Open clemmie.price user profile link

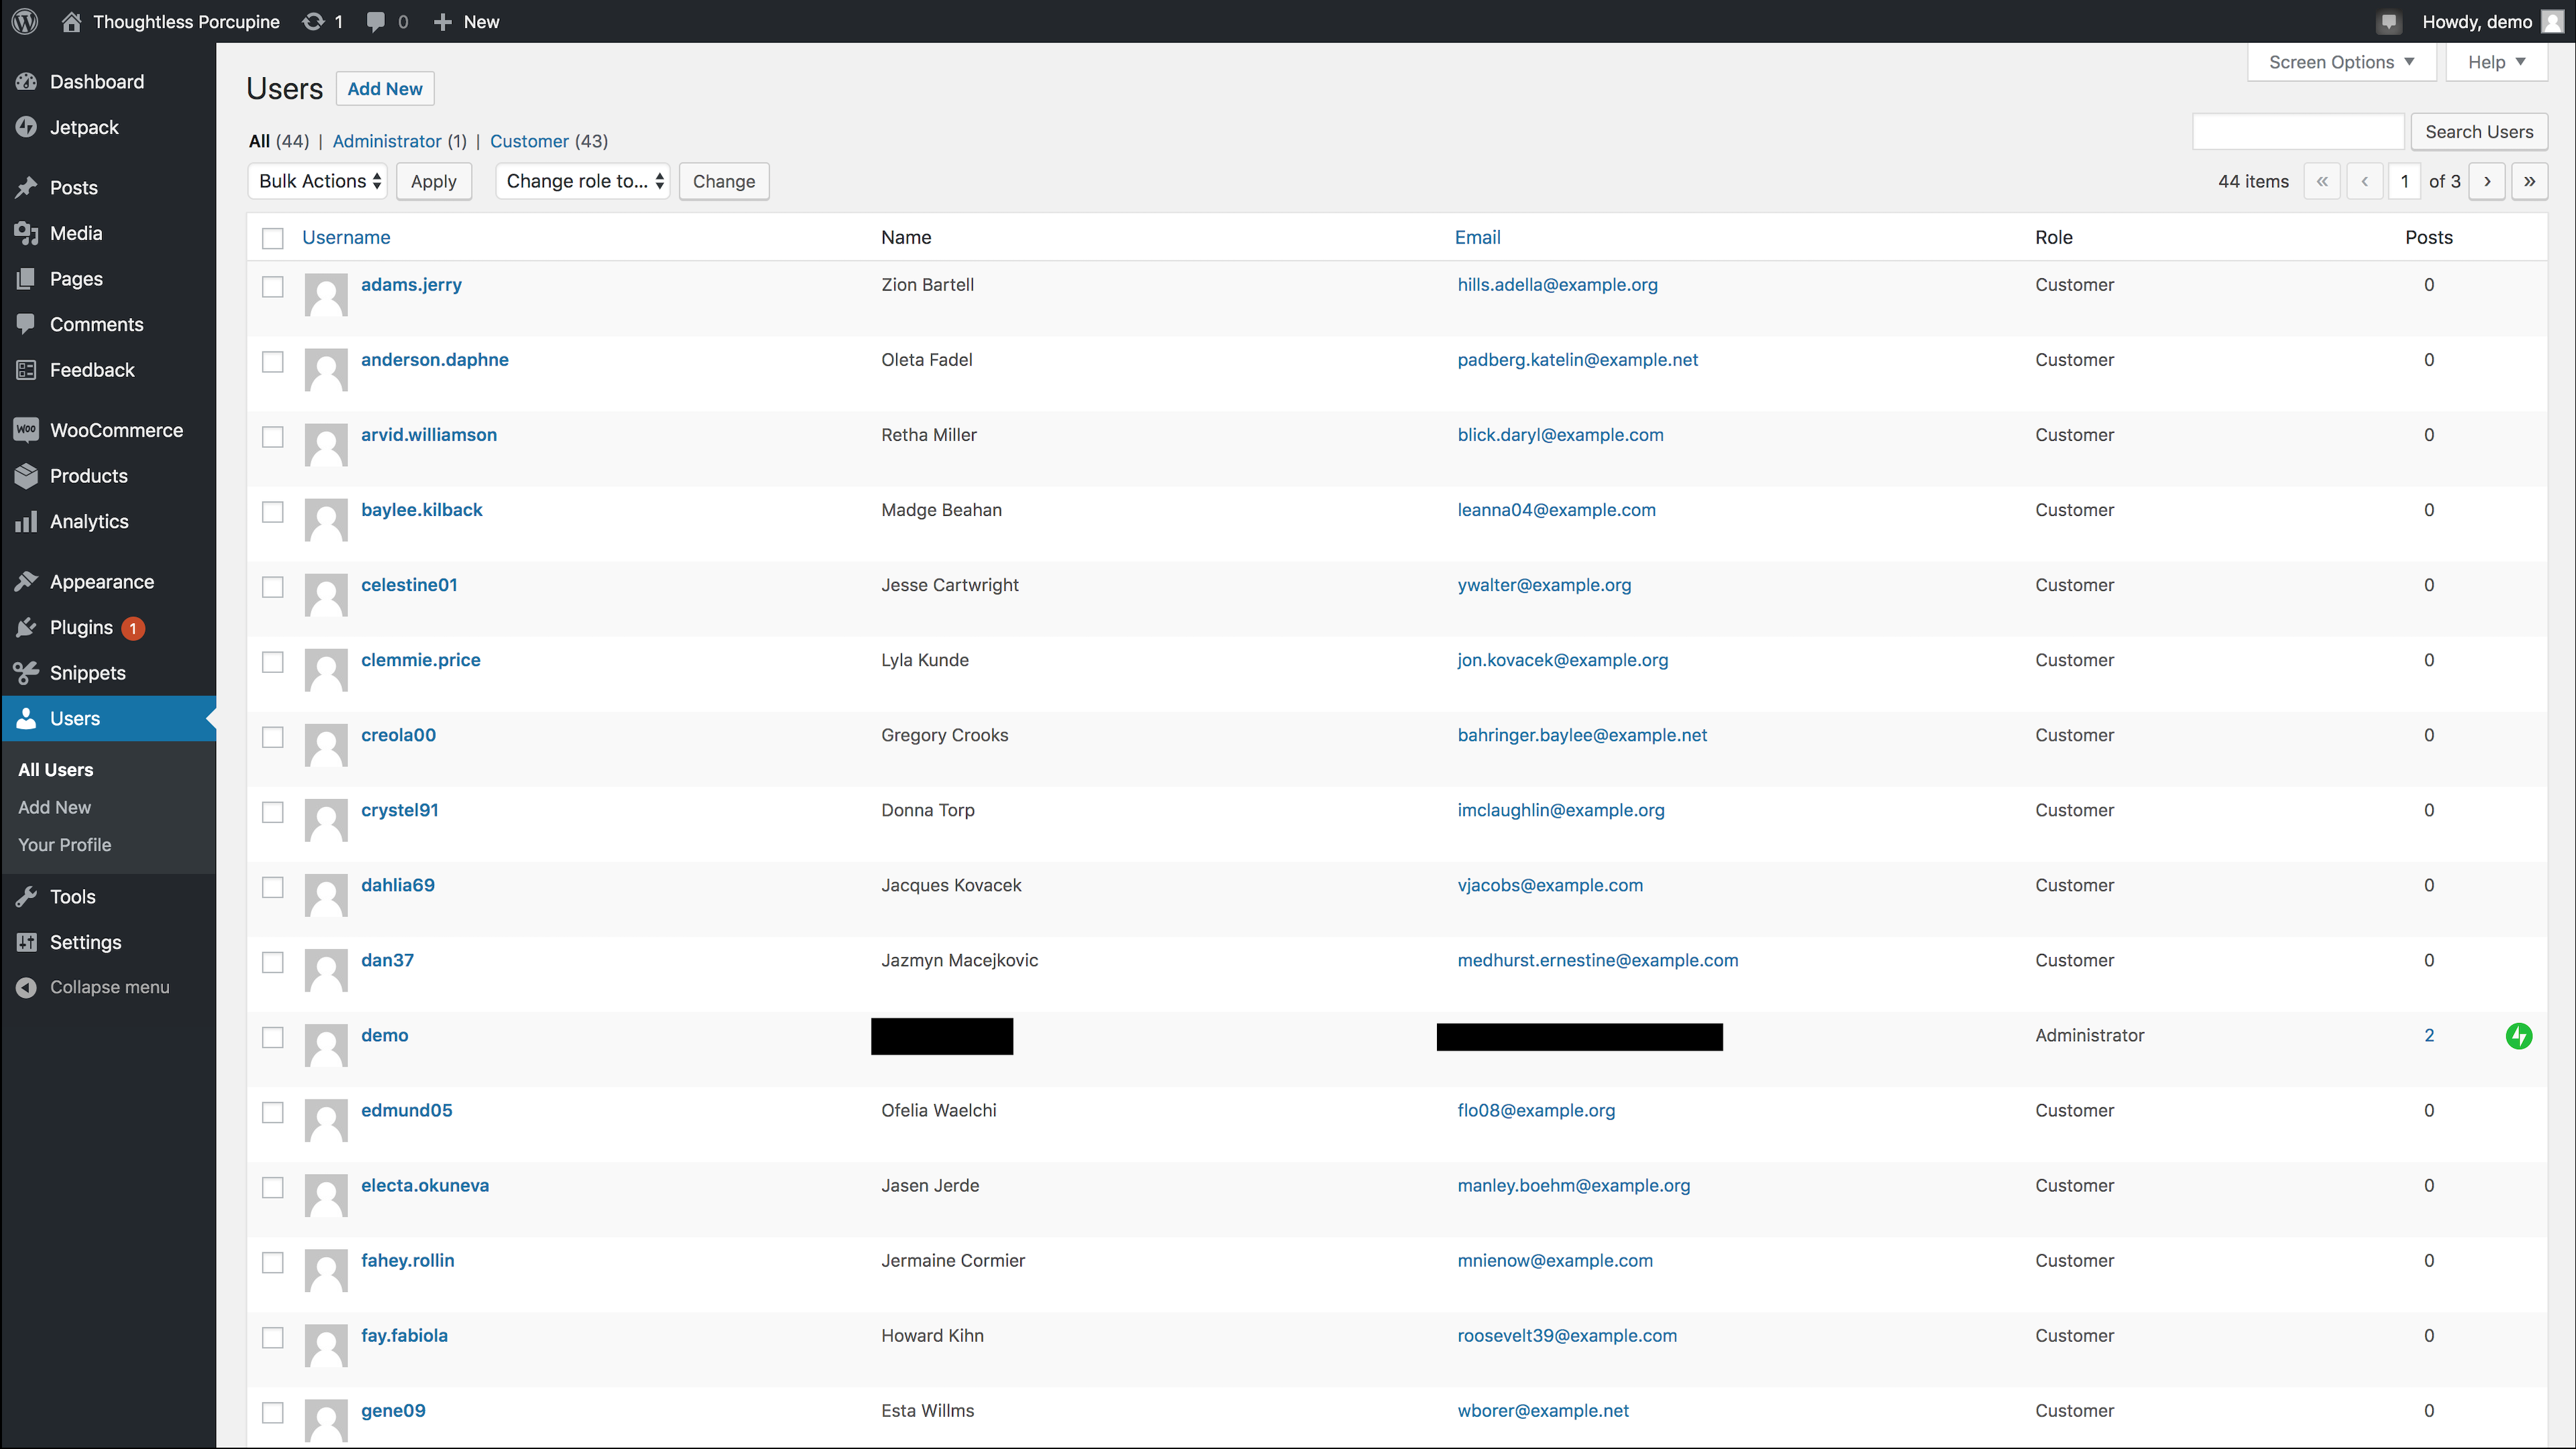point(421,659)
